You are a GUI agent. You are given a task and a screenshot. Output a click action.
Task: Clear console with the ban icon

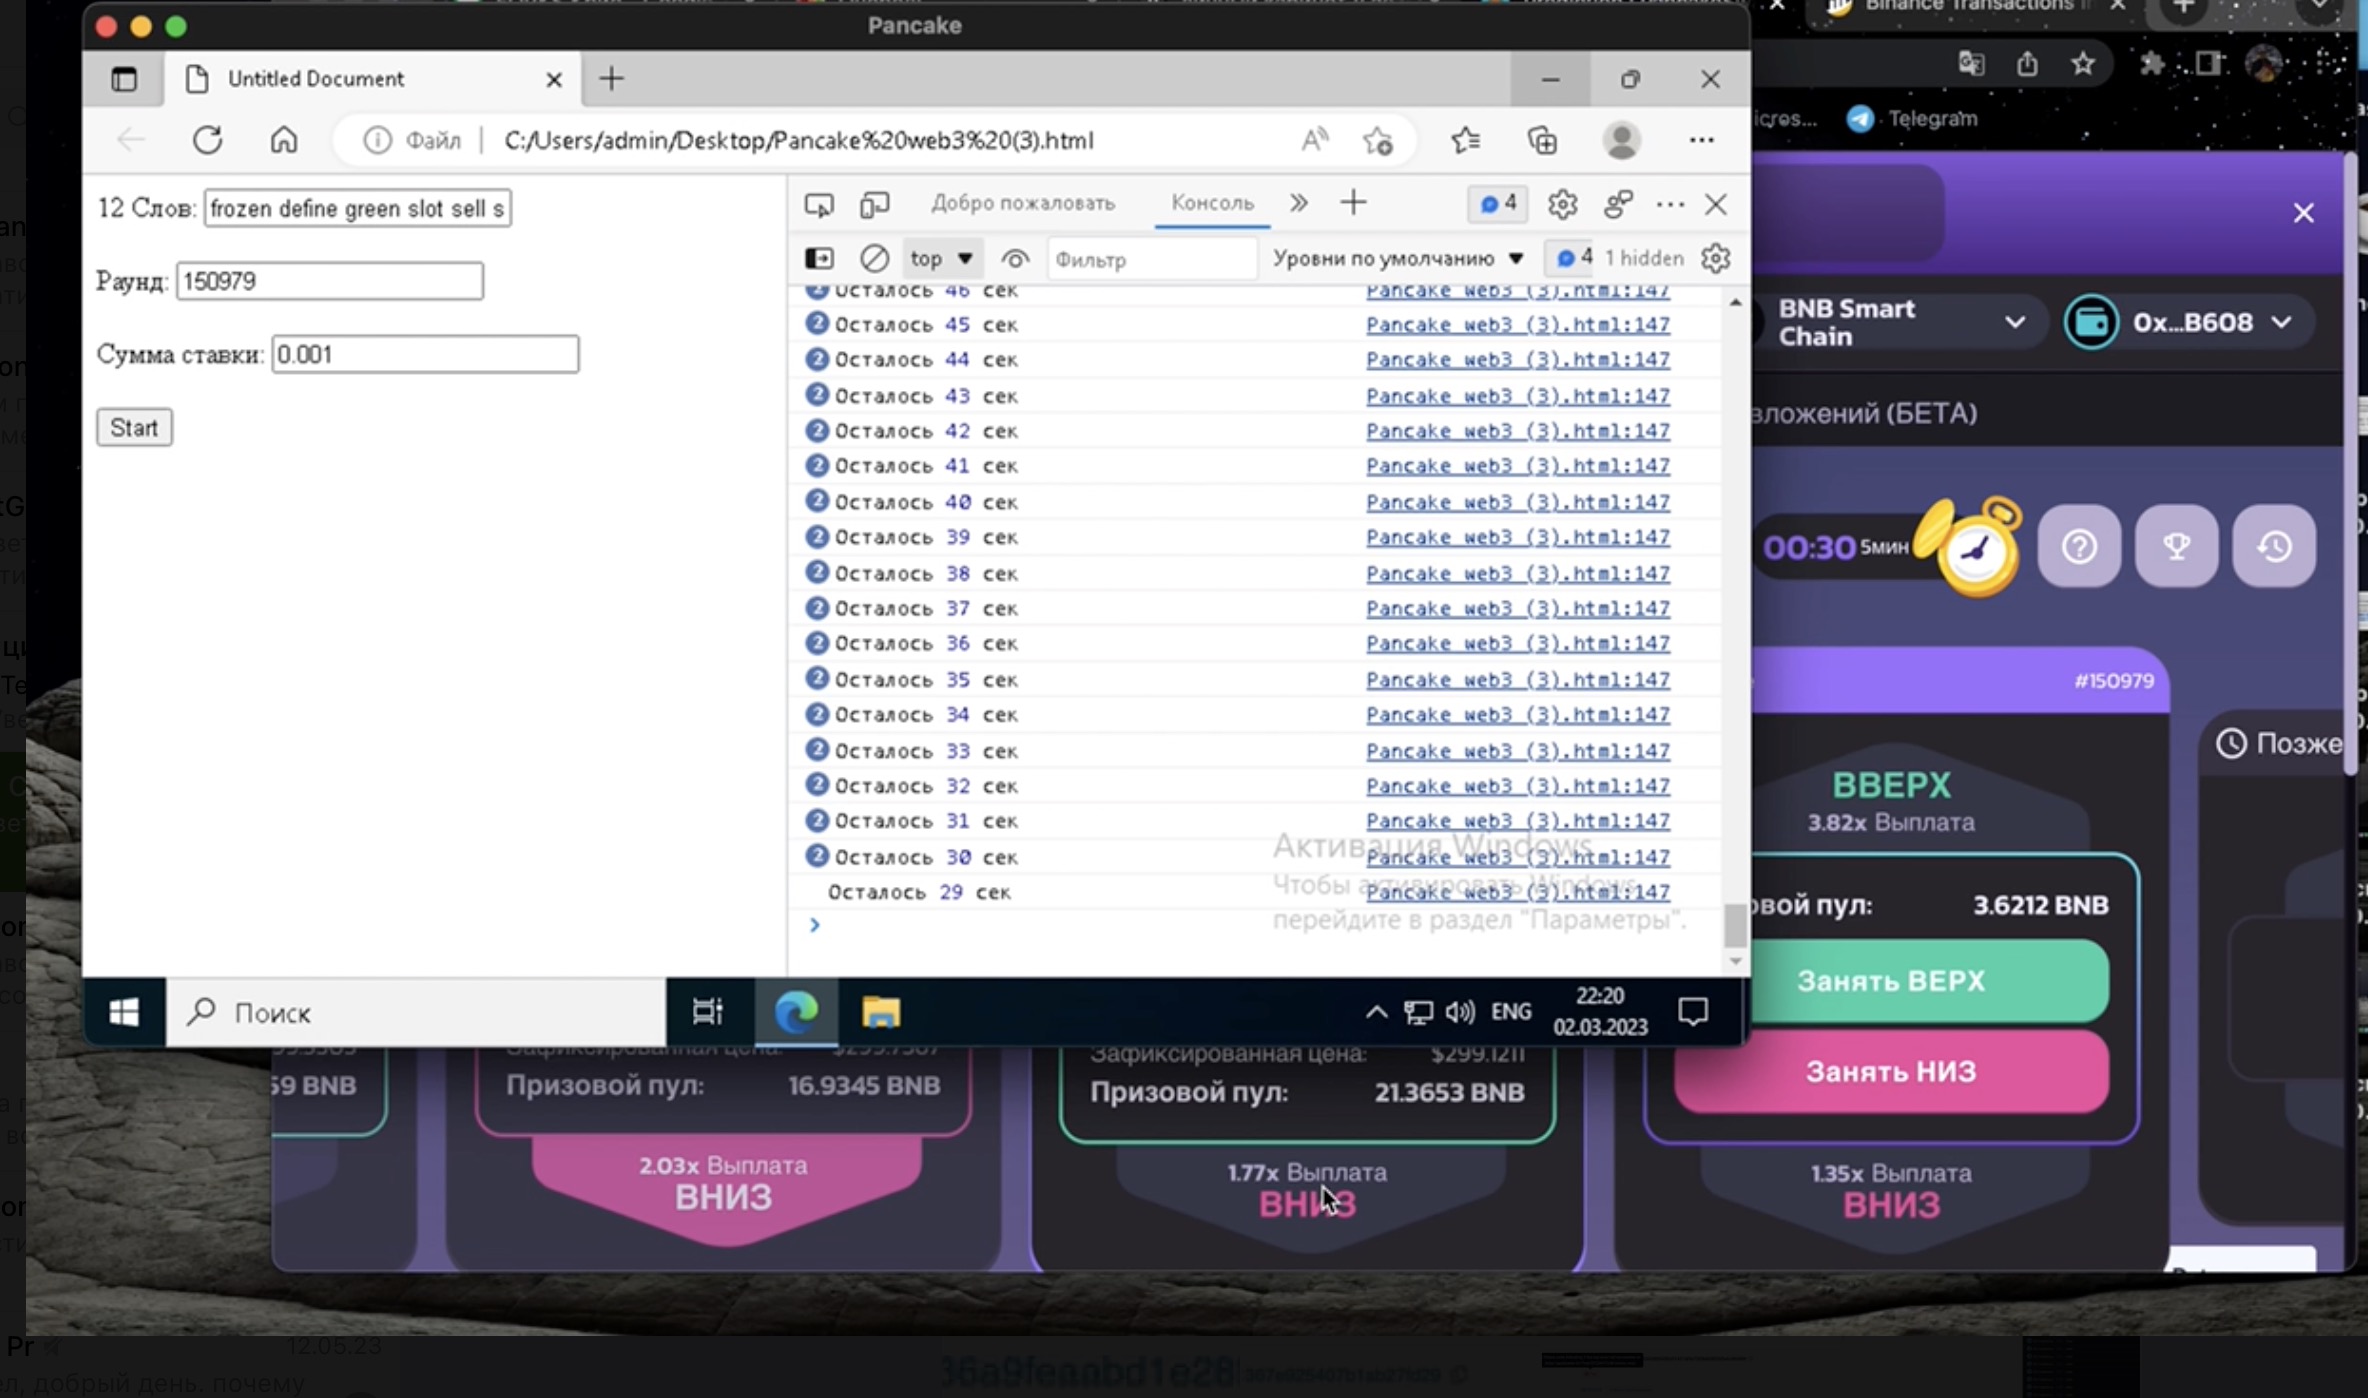point(874,259)
